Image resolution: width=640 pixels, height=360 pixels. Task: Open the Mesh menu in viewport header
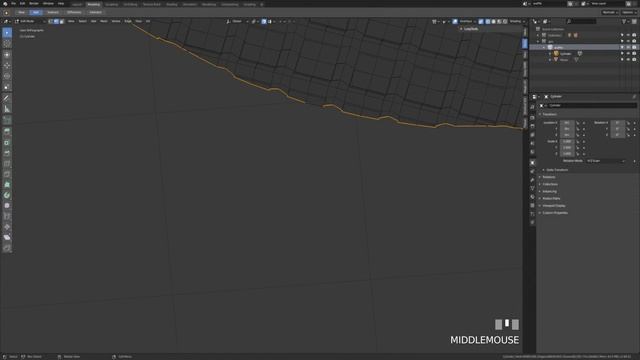point(104,21)
